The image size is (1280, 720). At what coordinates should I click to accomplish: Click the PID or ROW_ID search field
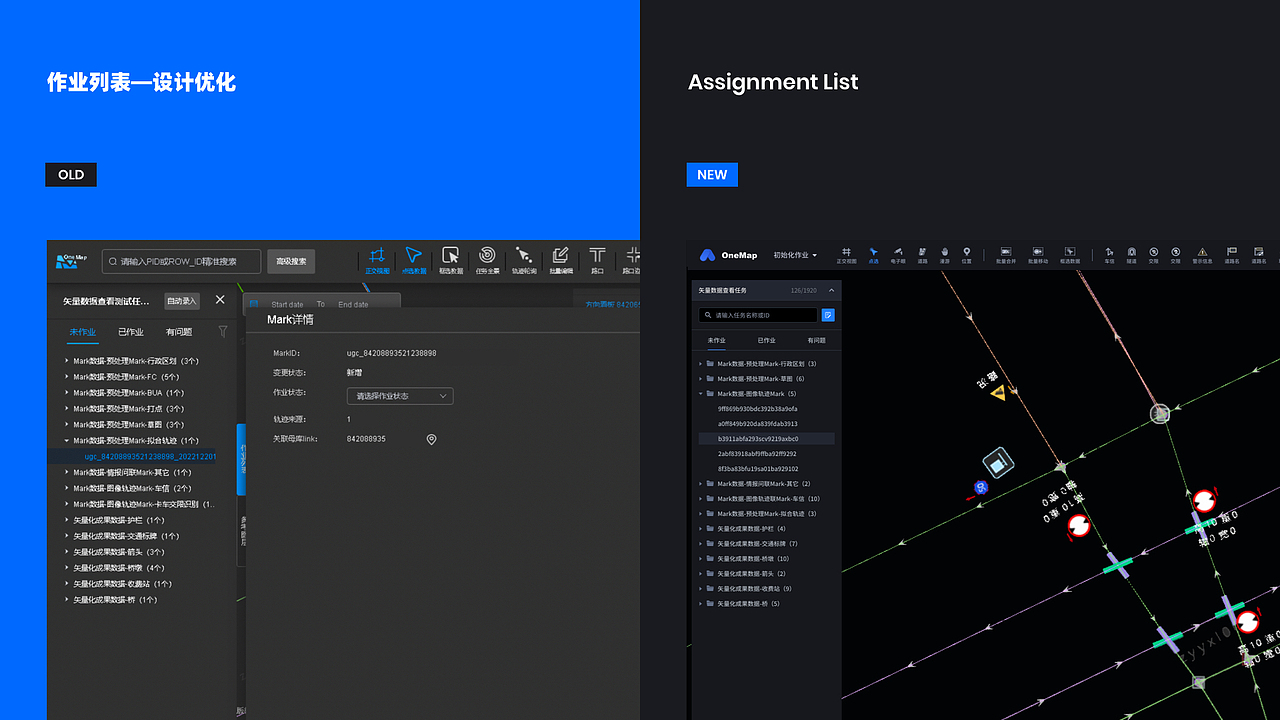click(x=181, y=262)
